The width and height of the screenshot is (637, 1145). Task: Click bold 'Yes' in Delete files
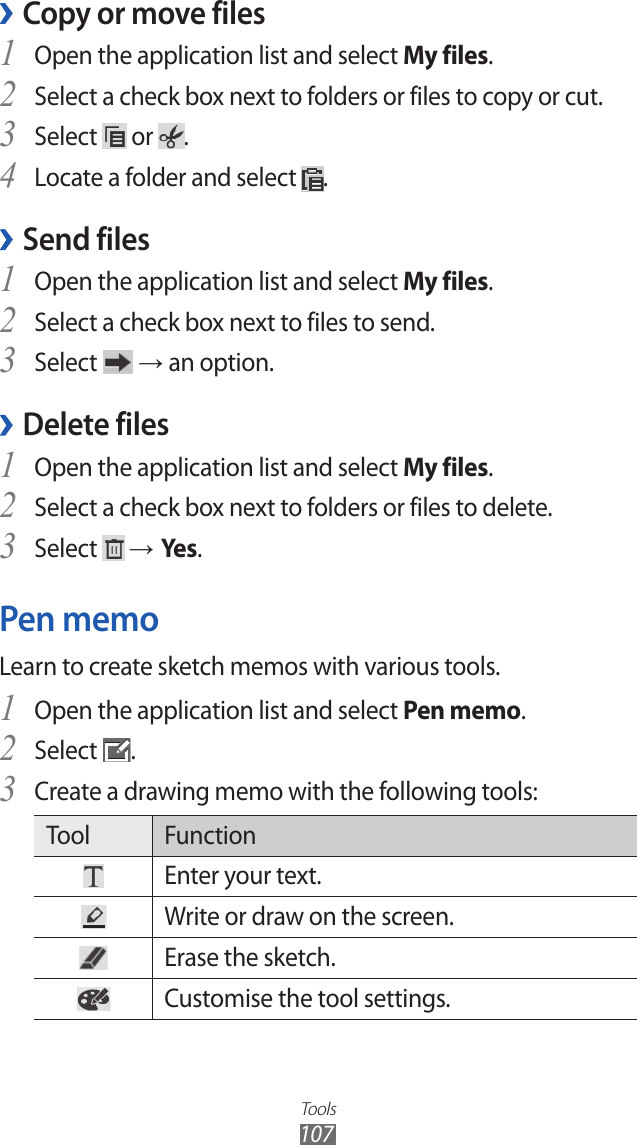[x=179, y=549]
